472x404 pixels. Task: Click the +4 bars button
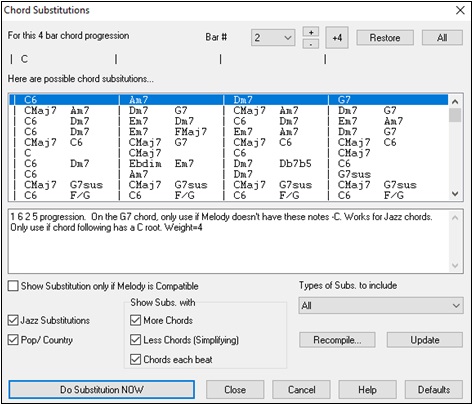(337, 38)
